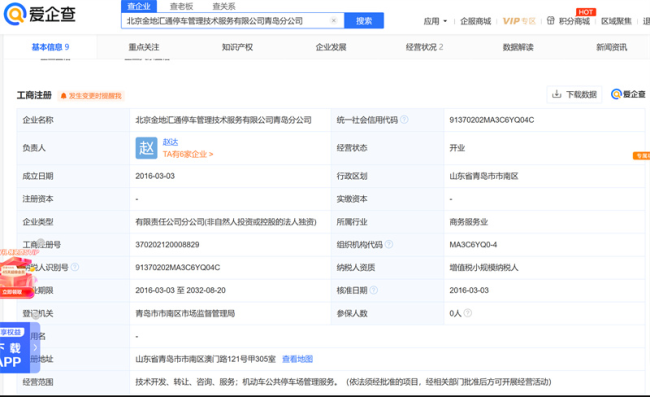
Task: Click the 工商注册 section heading
Action: pyautogui.click(x=34, y=95)
